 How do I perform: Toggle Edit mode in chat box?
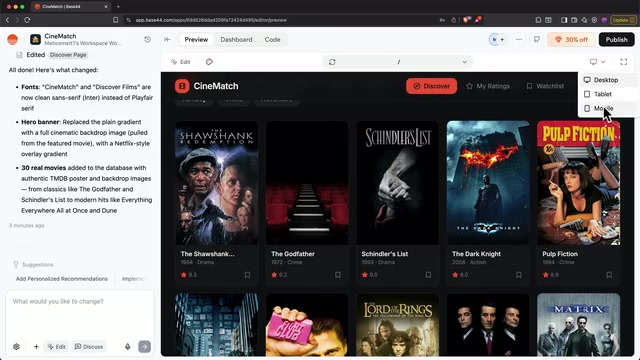tap(56, 347)
